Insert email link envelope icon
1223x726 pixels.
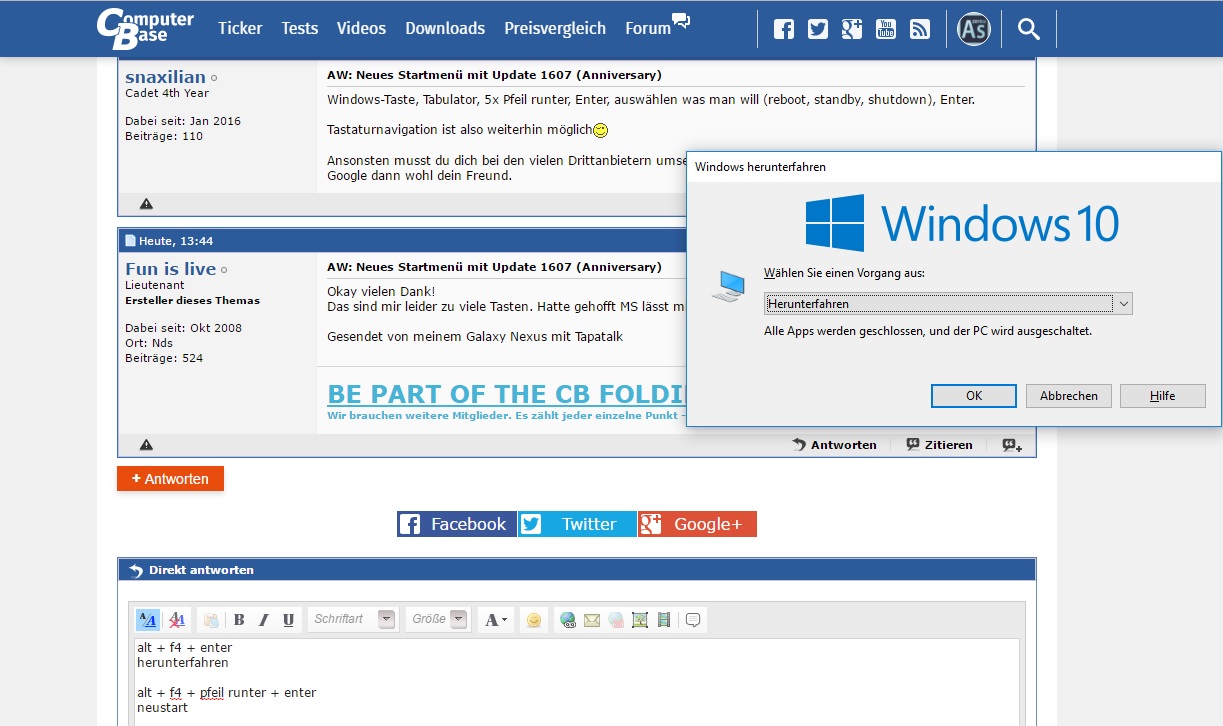pyautogui.click(x=592, y=620)
